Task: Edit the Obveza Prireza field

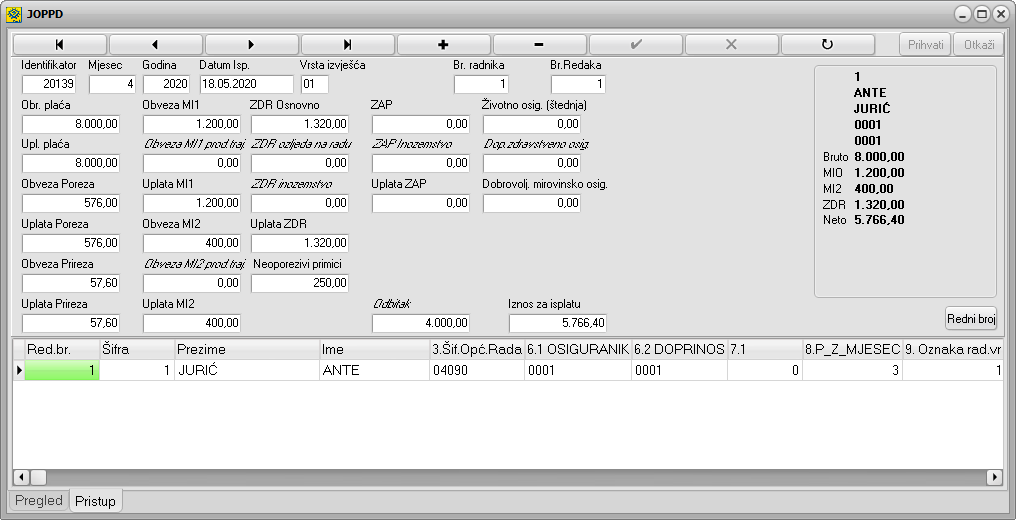Action: point(71,284)
